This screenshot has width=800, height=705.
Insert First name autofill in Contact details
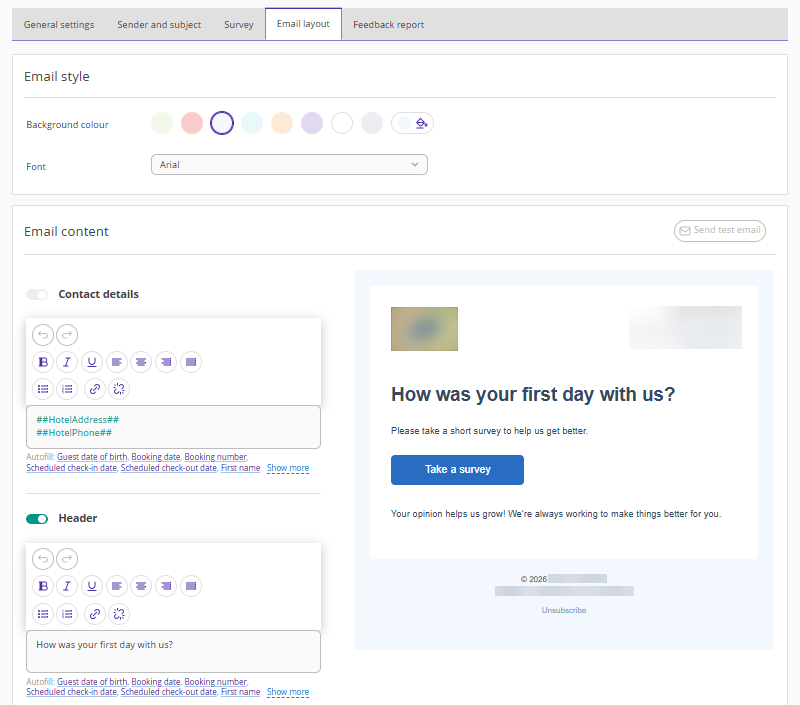click(x=240, y=468)
